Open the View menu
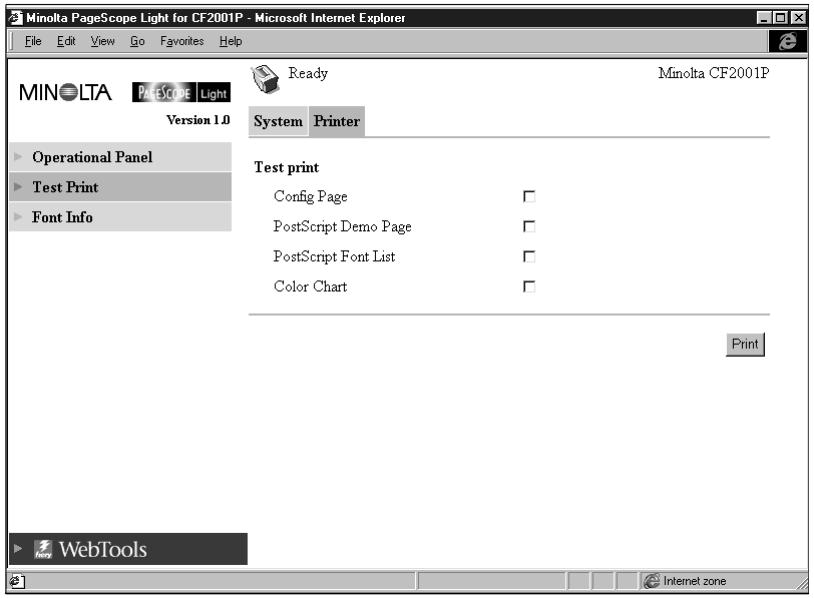 tap(102, 41)
